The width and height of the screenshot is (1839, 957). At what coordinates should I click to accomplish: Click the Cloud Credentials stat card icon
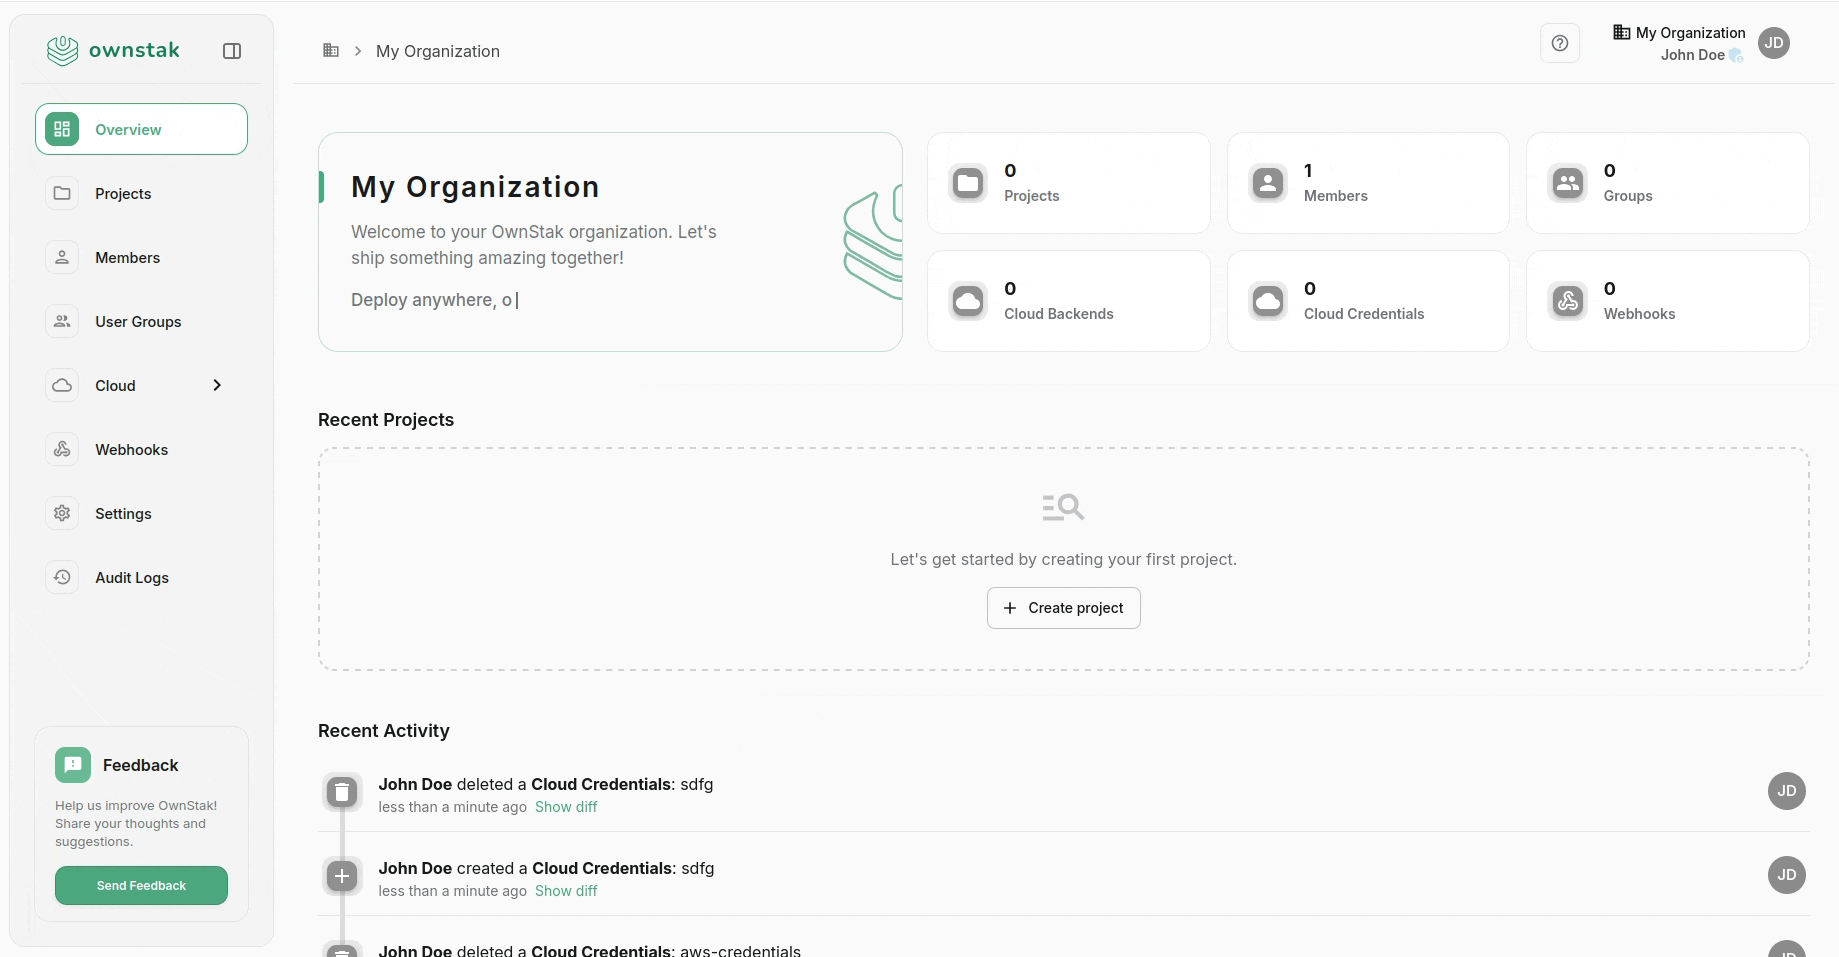(x=1268, y=301)
